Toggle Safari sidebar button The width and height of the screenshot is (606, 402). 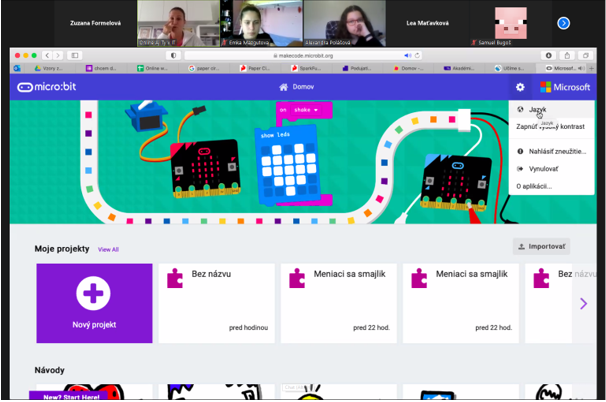tap(75, 56)
